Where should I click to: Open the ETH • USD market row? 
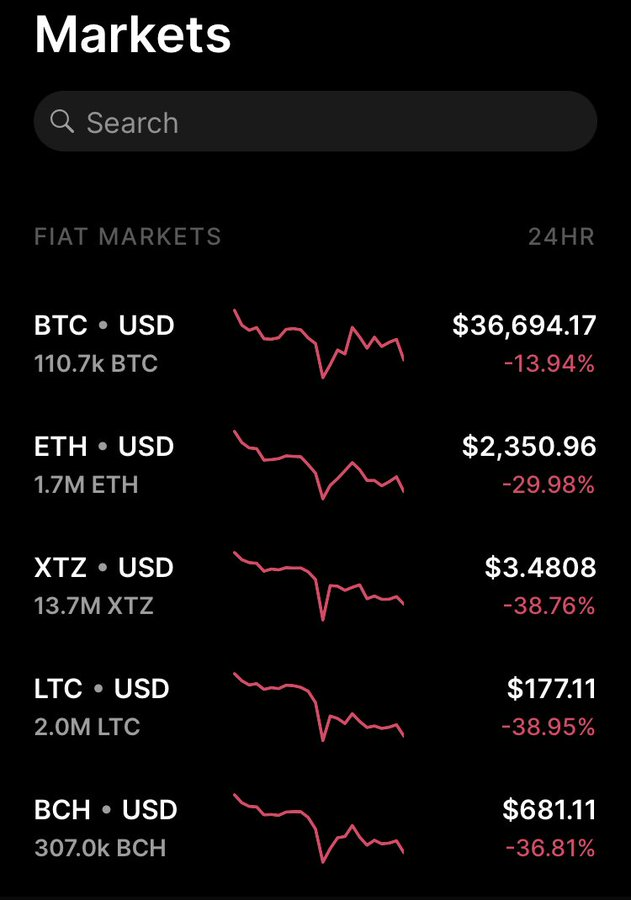pyautogui.click(x=315, y=465)
